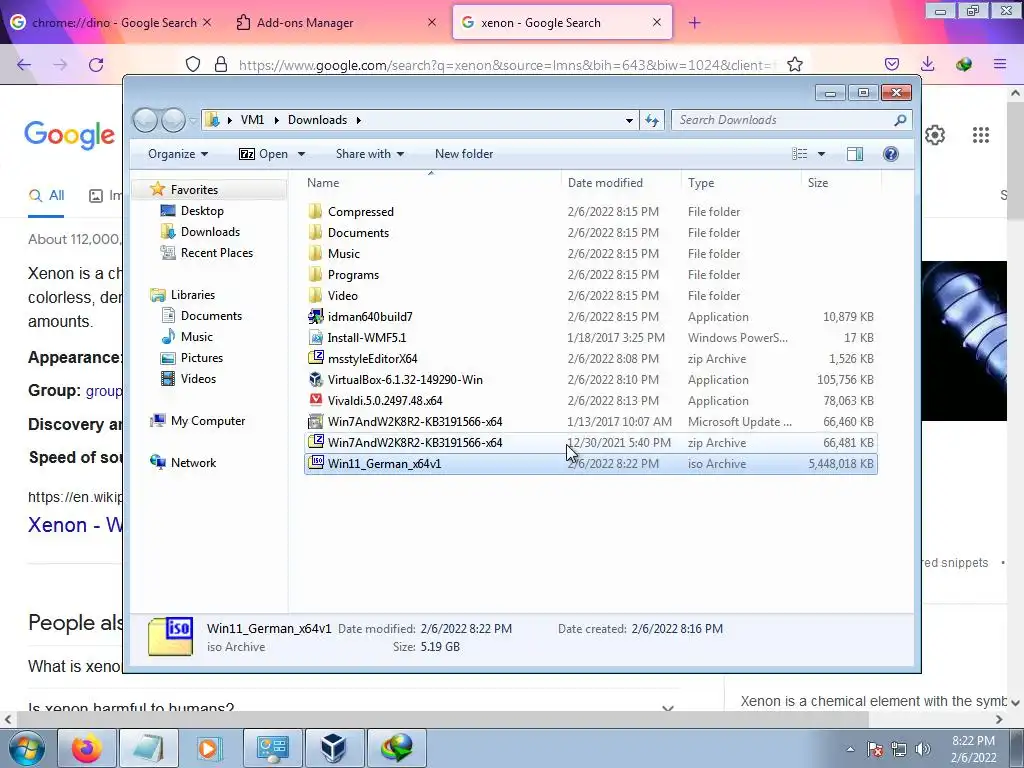Click the taskbar clock showing 8:22 PM

pos(973,749)
